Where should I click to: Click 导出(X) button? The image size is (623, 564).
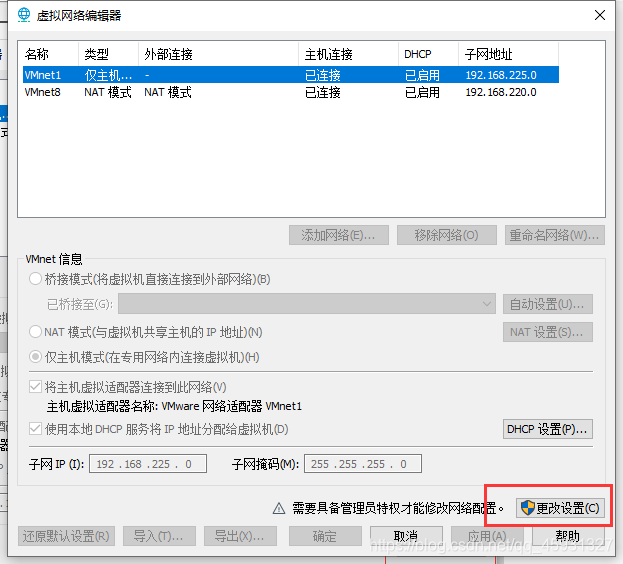240,536
